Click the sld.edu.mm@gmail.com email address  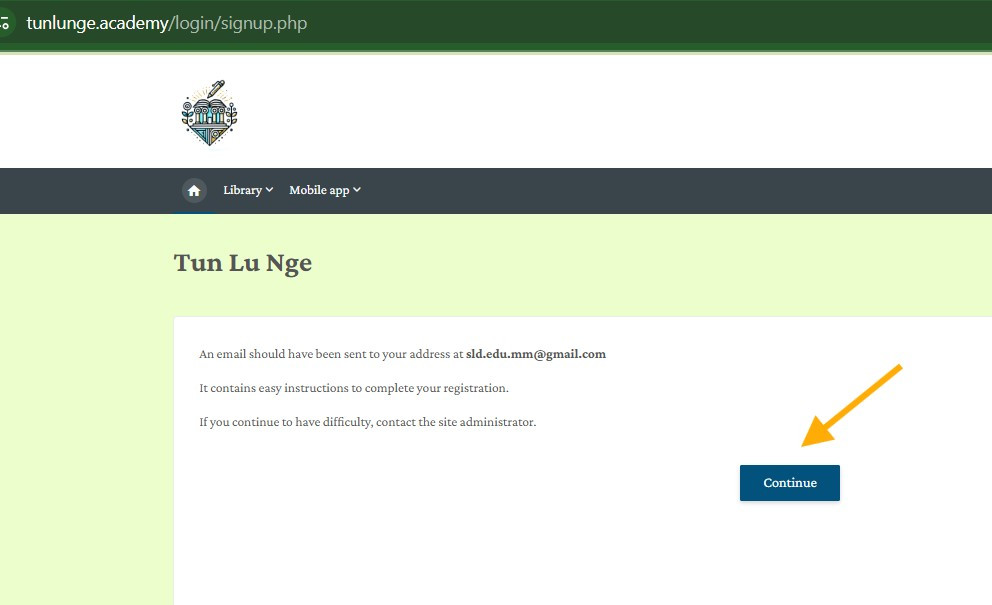point(536,354)
